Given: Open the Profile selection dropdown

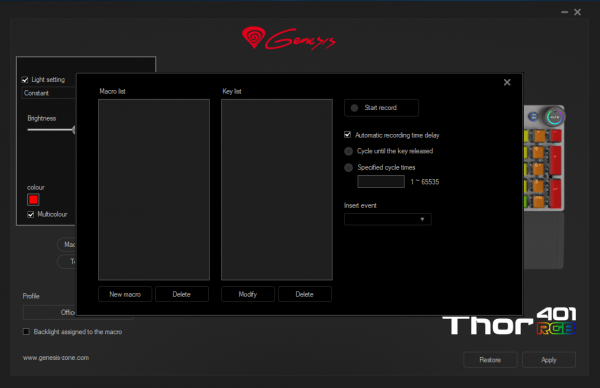Looking at the screenshot, I should coord(50,312).
